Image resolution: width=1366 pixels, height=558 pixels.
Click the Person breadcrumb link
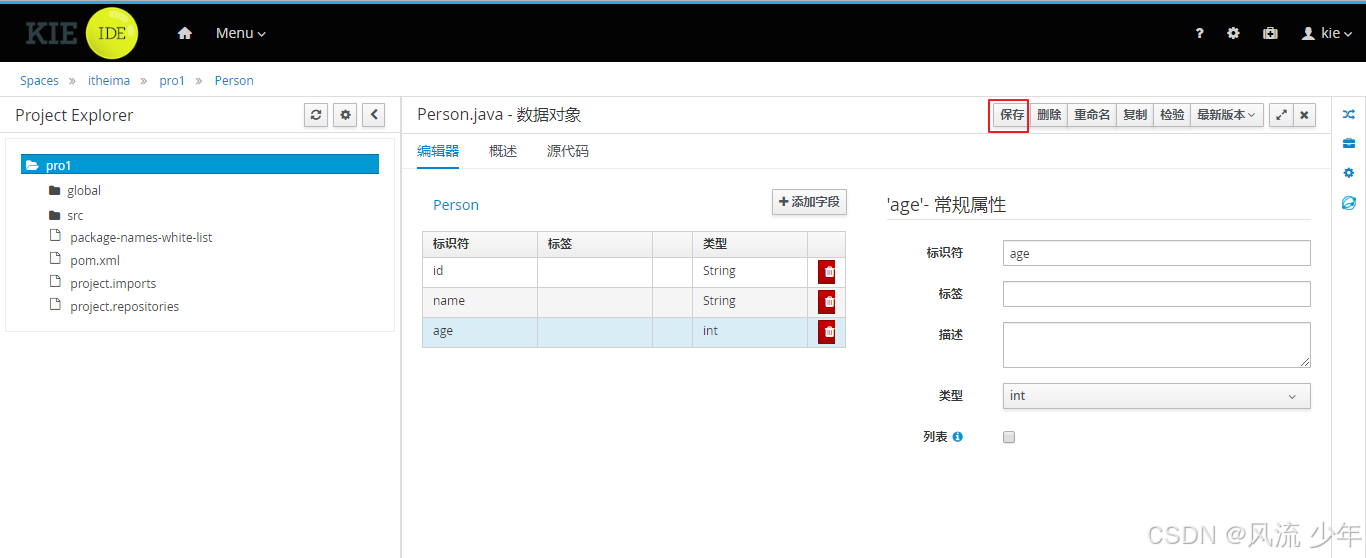click(234, 81)
